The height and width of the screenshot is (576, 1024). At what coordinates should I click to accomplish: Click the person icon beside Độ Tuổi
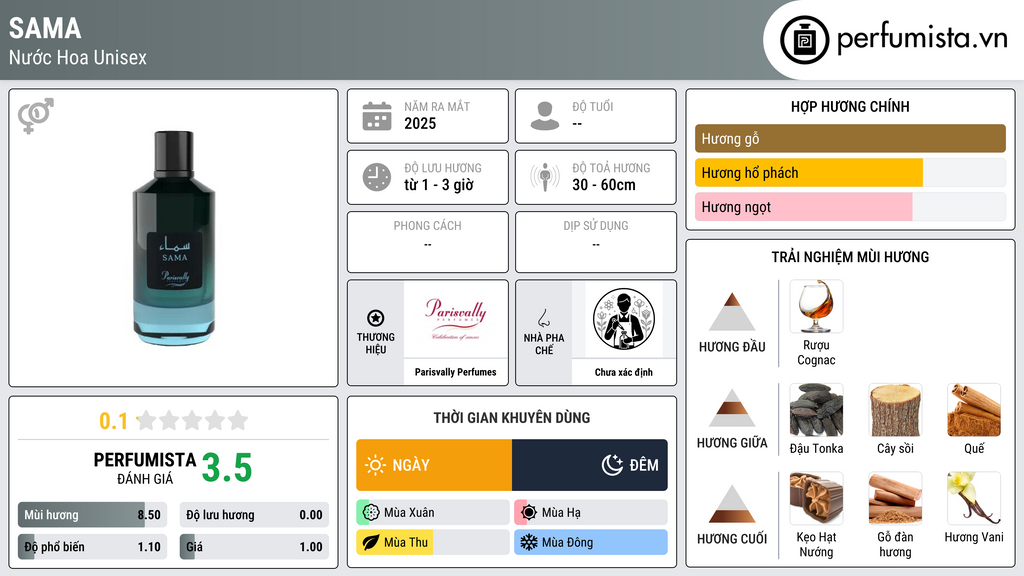click(545, 116)
